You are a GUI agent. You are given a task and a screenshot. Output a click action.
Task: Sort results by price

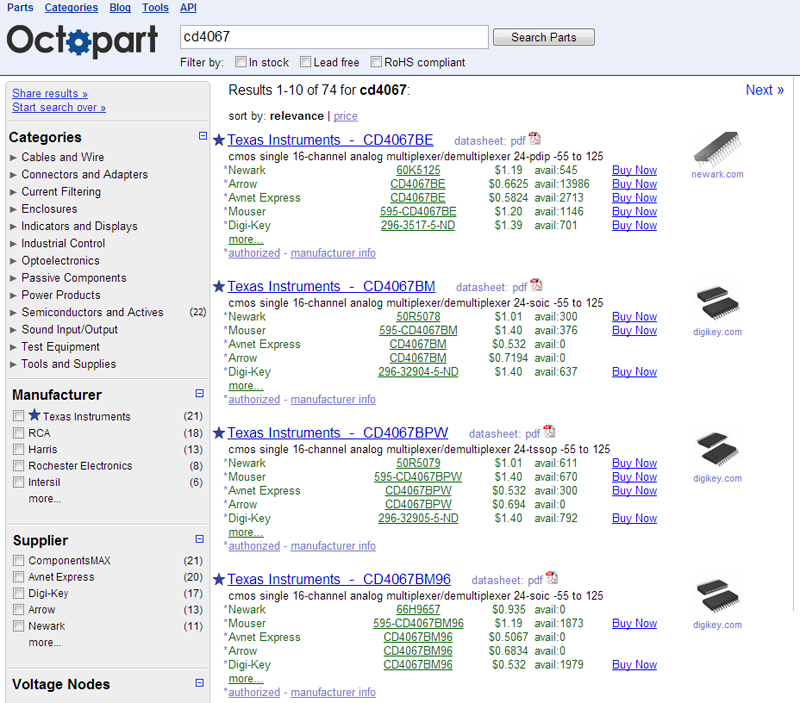tap(345, 116)
